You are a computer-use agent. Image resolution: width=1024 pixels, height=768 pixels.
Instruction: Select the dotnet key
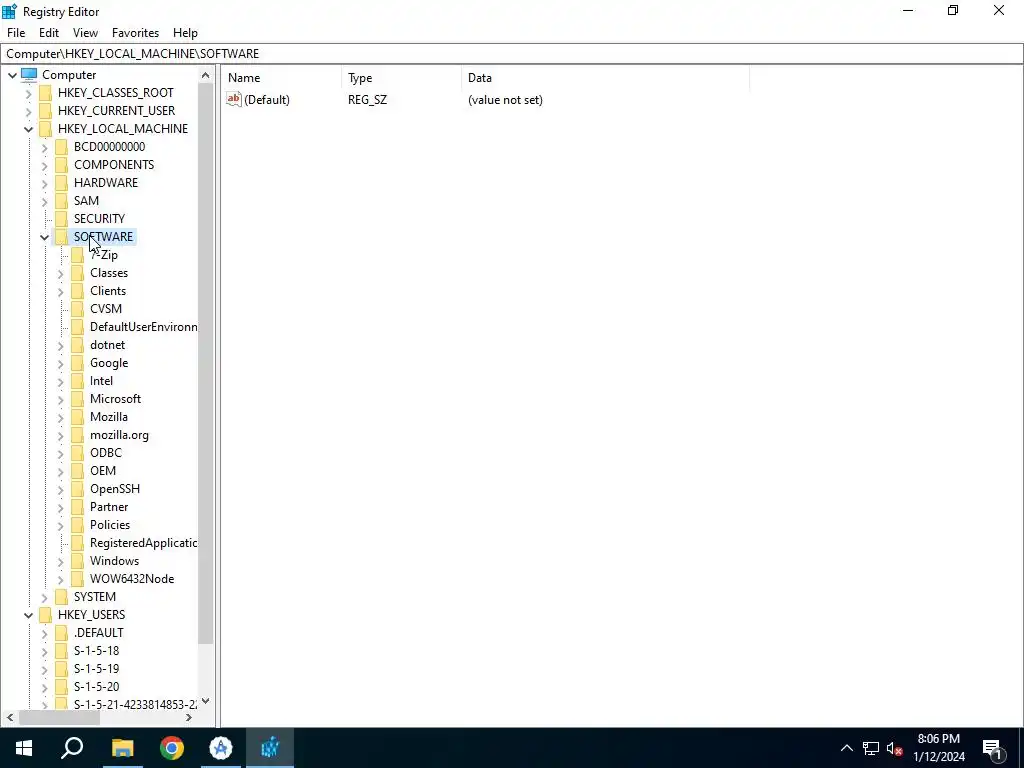tap(107, 345)
